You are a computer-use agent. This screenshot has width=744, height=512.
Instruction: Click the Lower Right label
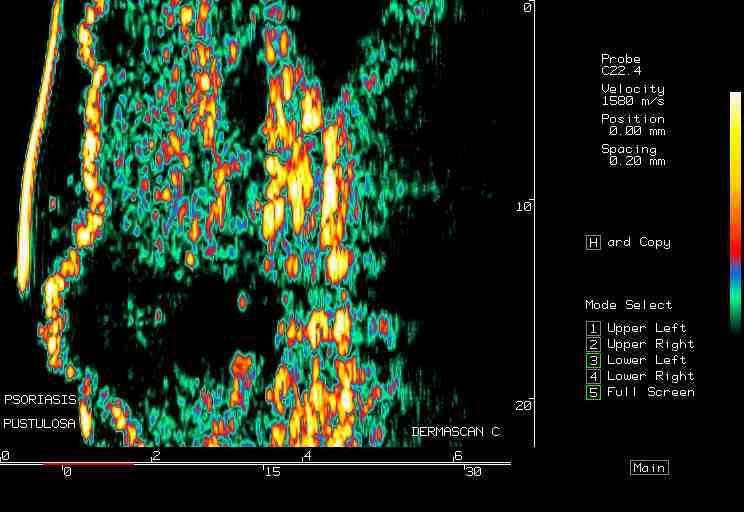point(651,376)
